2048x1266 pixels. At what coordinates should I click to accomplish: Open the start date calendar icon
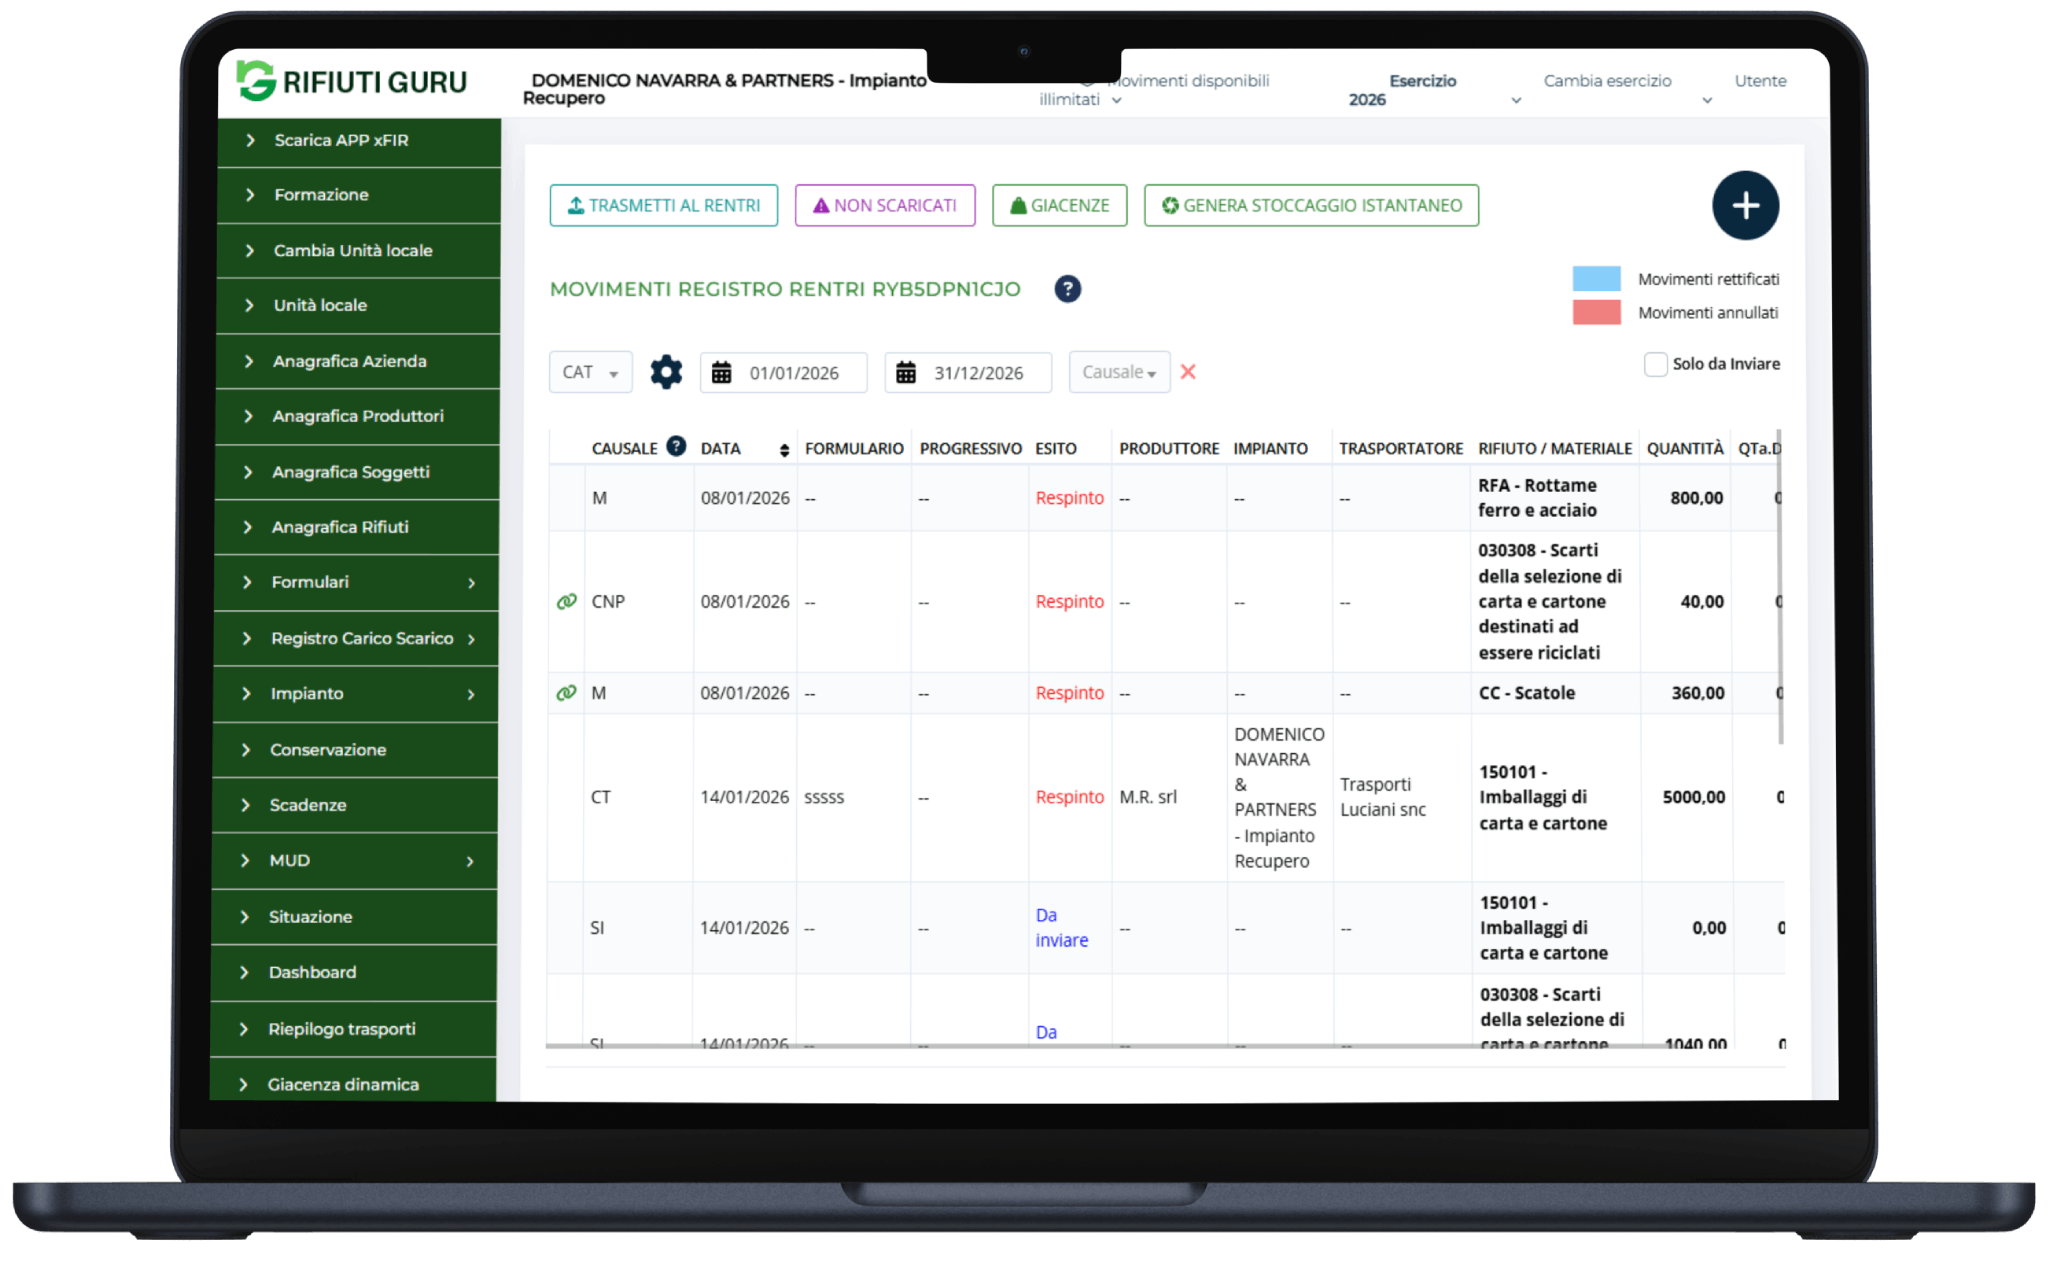pyautogui.click(x=720, y=371)
